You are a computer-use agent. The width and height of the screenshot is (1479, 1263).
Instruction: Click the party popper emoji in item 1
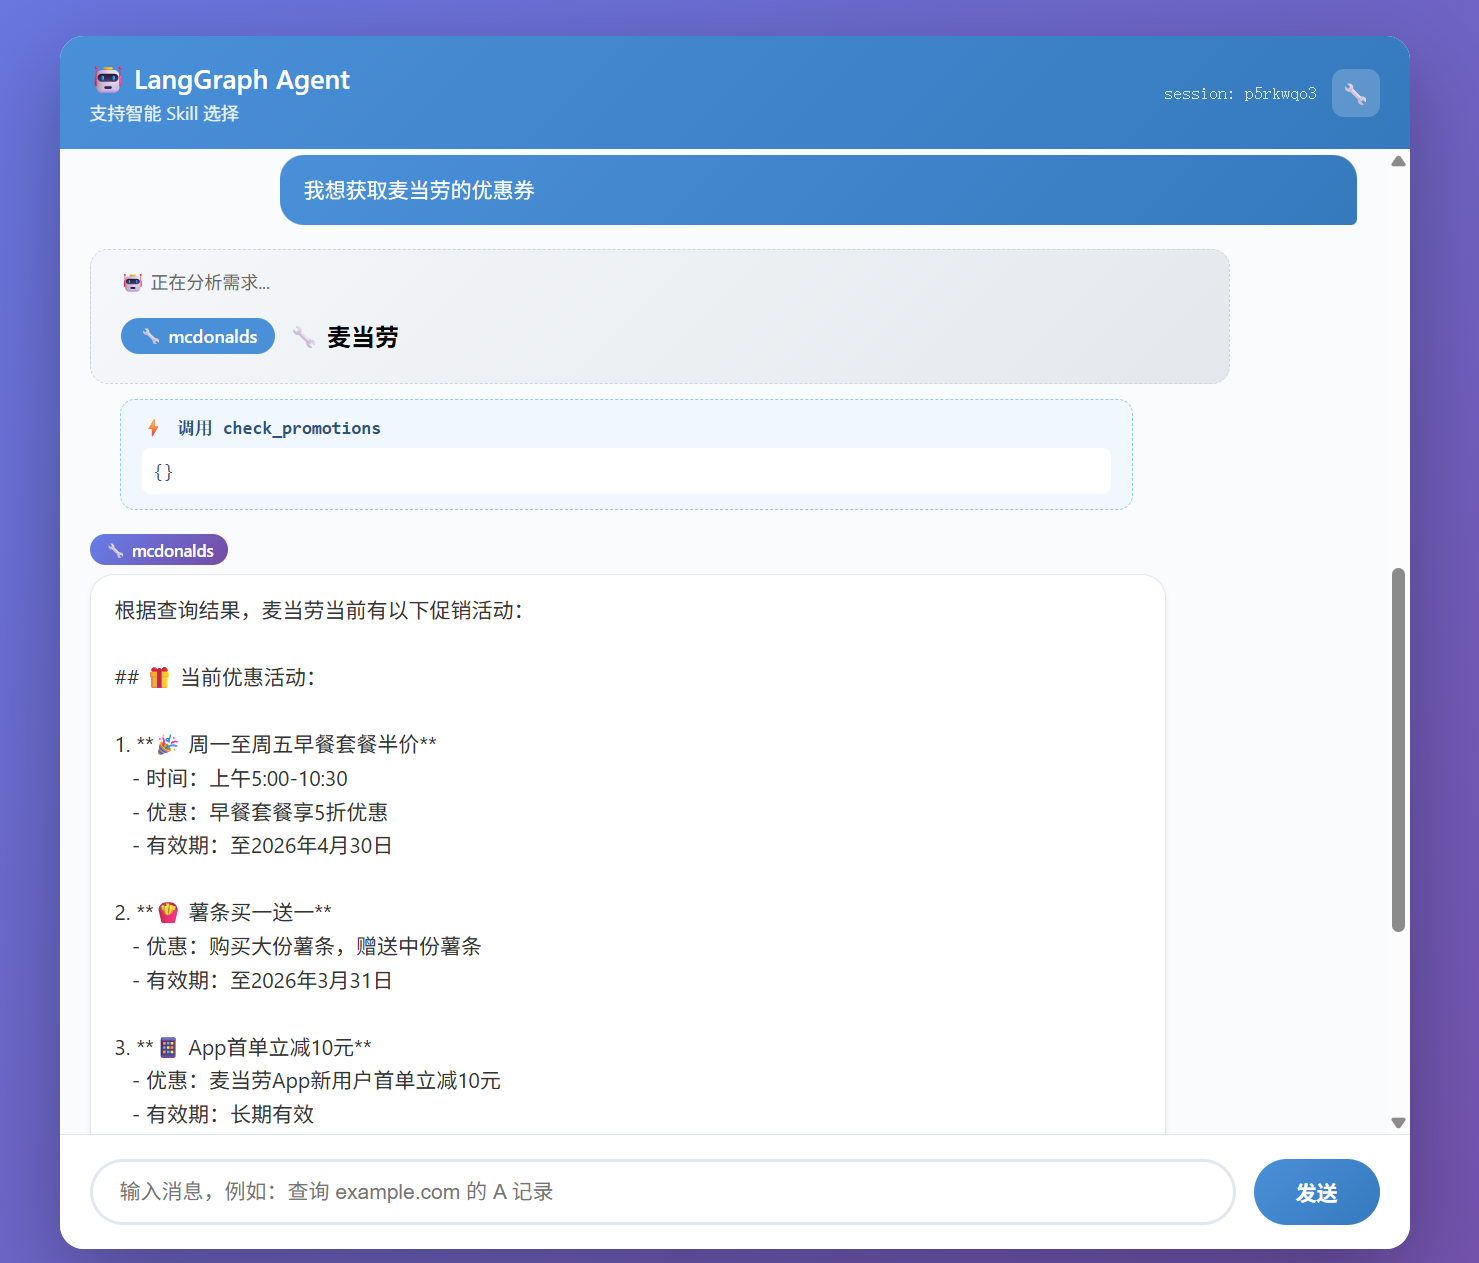coord(168,745)
